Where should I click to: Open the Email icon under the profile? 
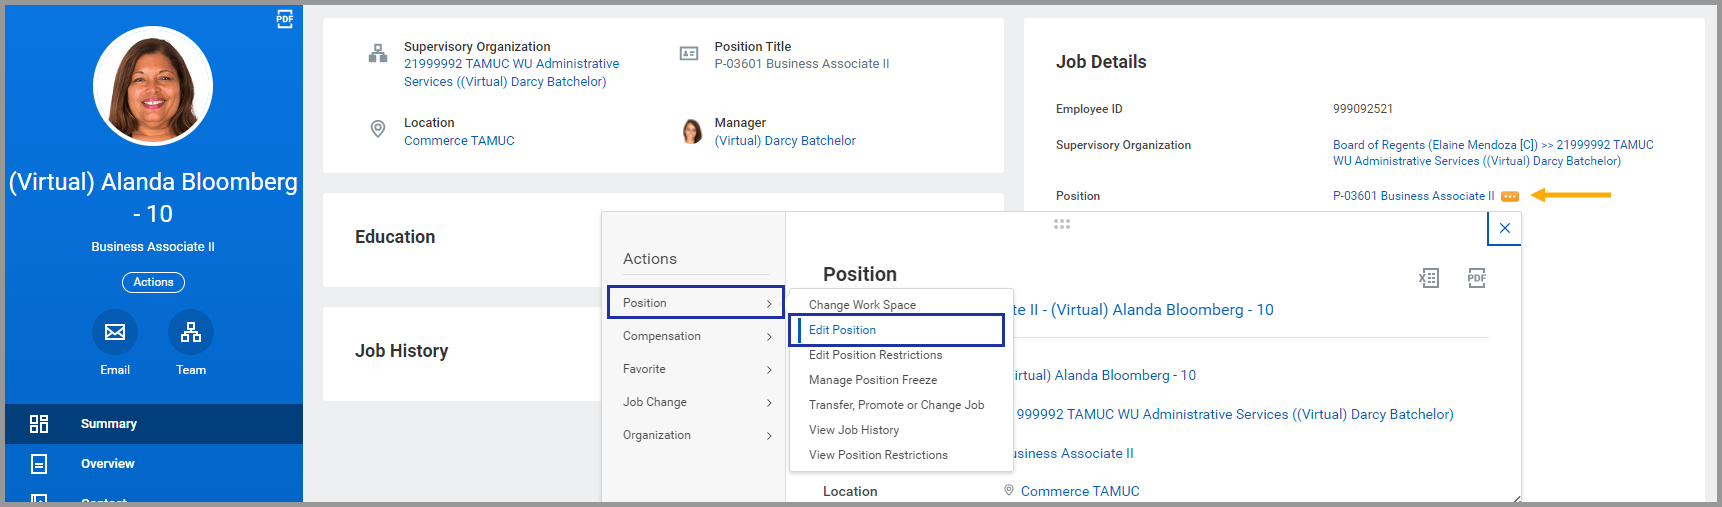[x=115, y=332]
